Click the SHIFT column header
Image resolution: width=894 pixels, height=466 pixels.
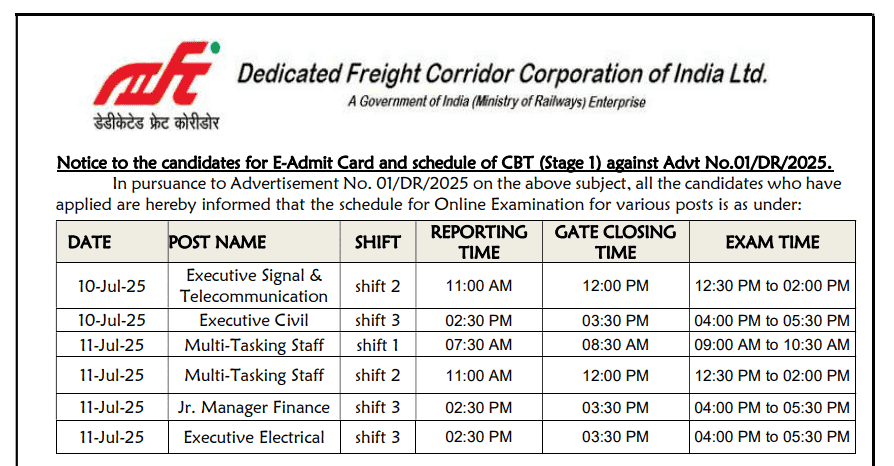[x=377, y=242]
